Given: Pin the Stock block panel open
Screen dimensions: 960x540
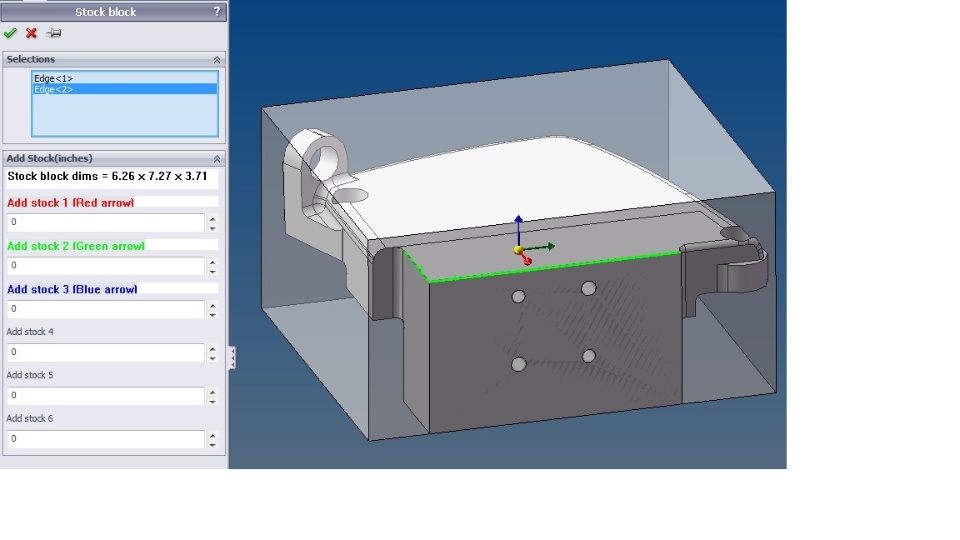Looking at the screenshot, I should click(54, 33).
